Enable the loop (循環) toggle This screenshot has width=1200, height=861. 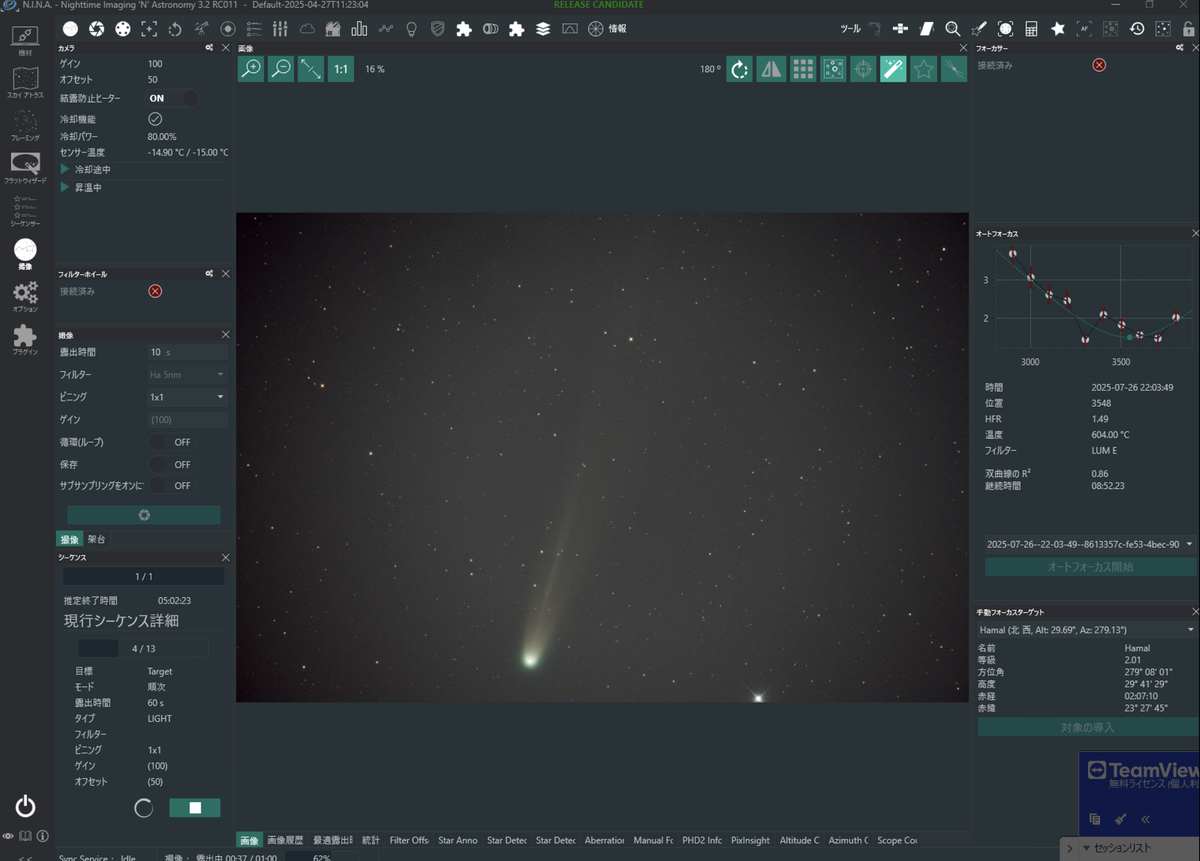coord(170,442)
